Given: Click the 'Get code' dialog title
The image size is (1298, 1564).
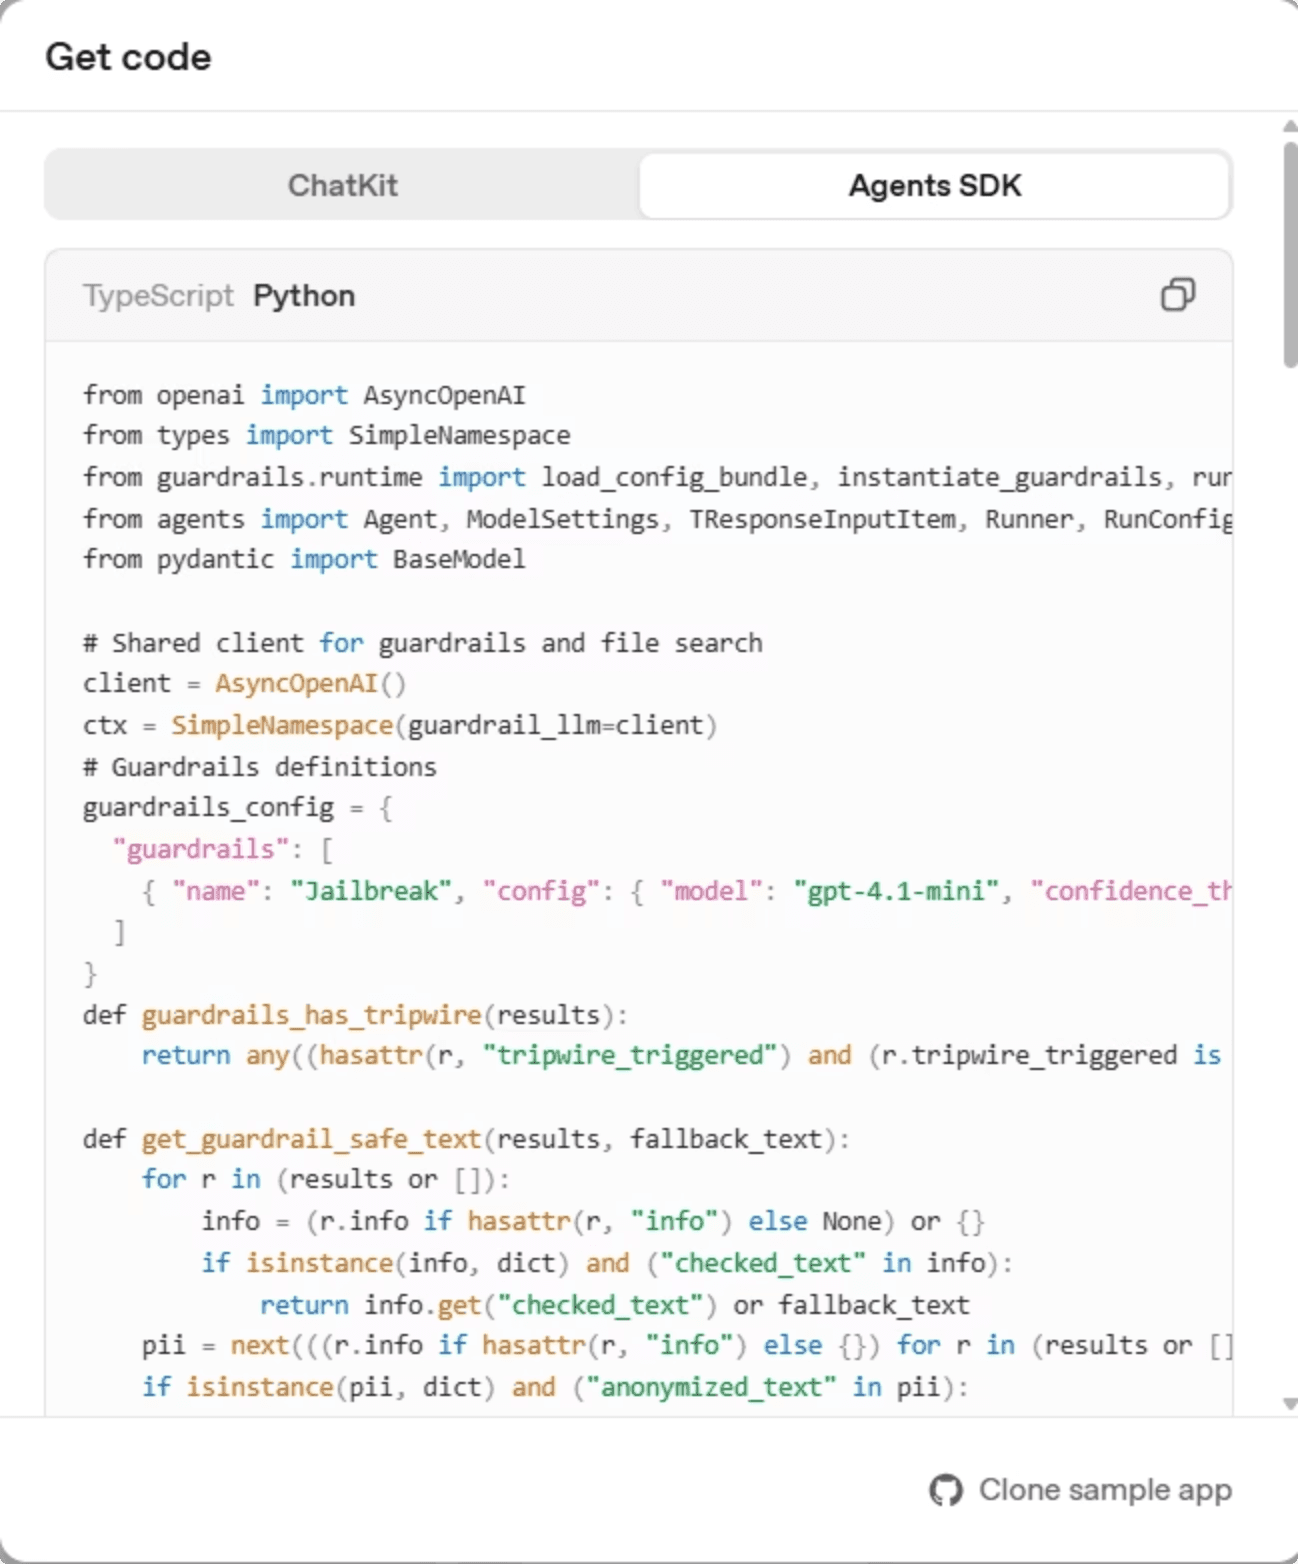Looking at the screenshot, I should [x=128, y=57].
